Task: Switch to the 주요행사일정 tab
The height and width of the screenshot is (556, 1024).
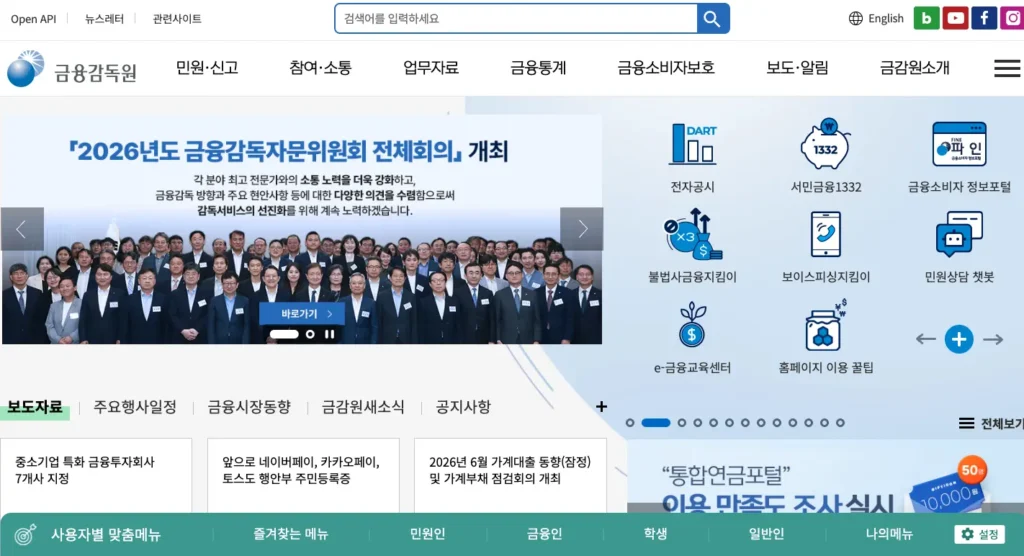Action: point(135,407)
